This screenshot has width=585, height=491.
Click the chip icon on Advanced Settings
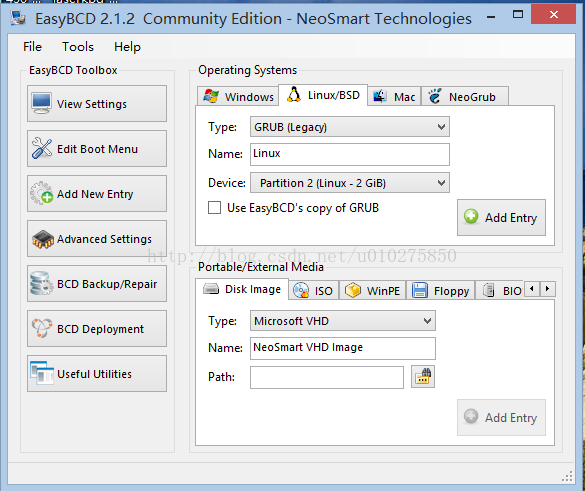coord(43,239)
